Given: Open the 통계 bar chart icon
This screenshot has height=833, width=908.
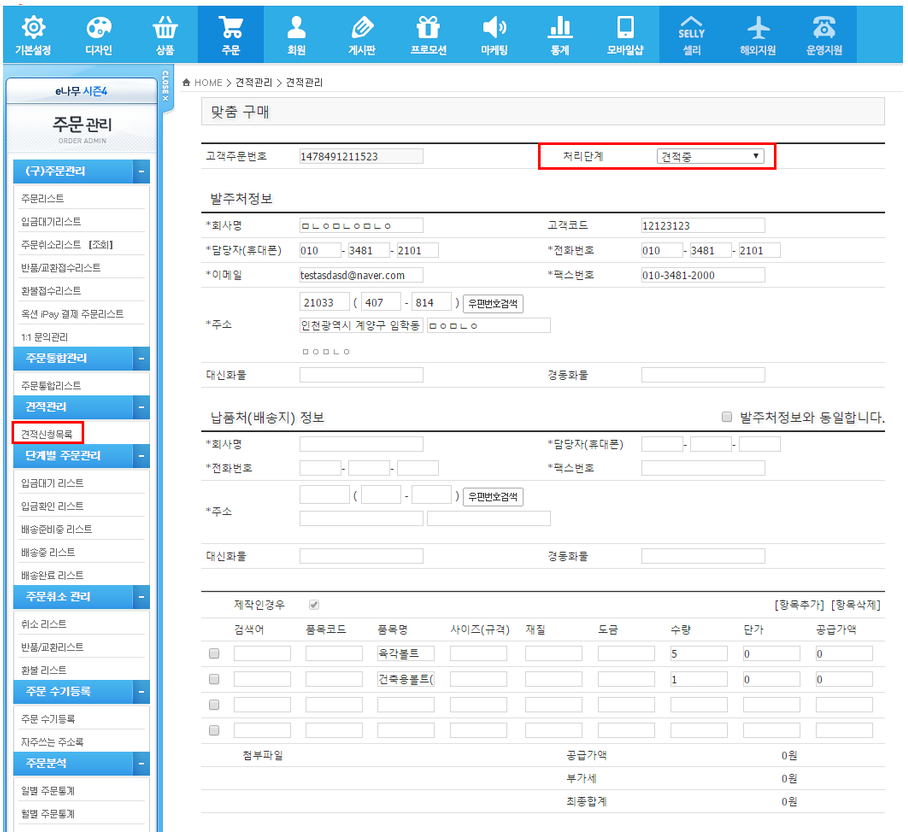Looking at the screenshot, I should click(x=560, y=27).
